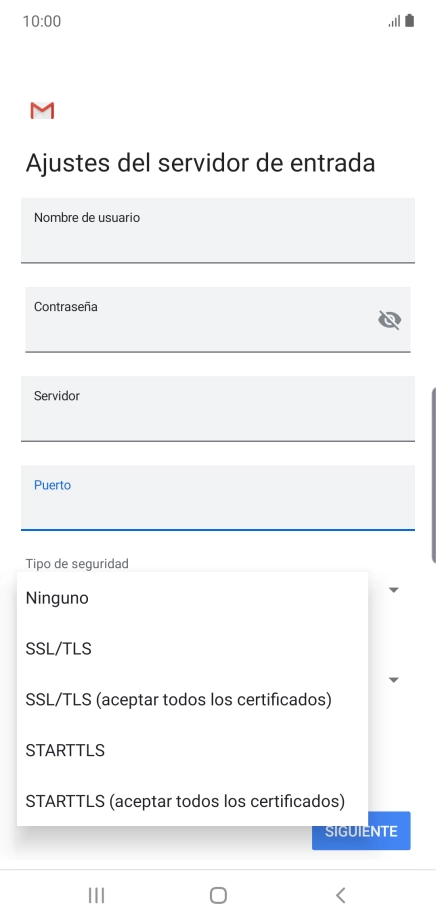Toggle password visibility eye icon
This screenshot has height=920, width=436.
(390, 320)
